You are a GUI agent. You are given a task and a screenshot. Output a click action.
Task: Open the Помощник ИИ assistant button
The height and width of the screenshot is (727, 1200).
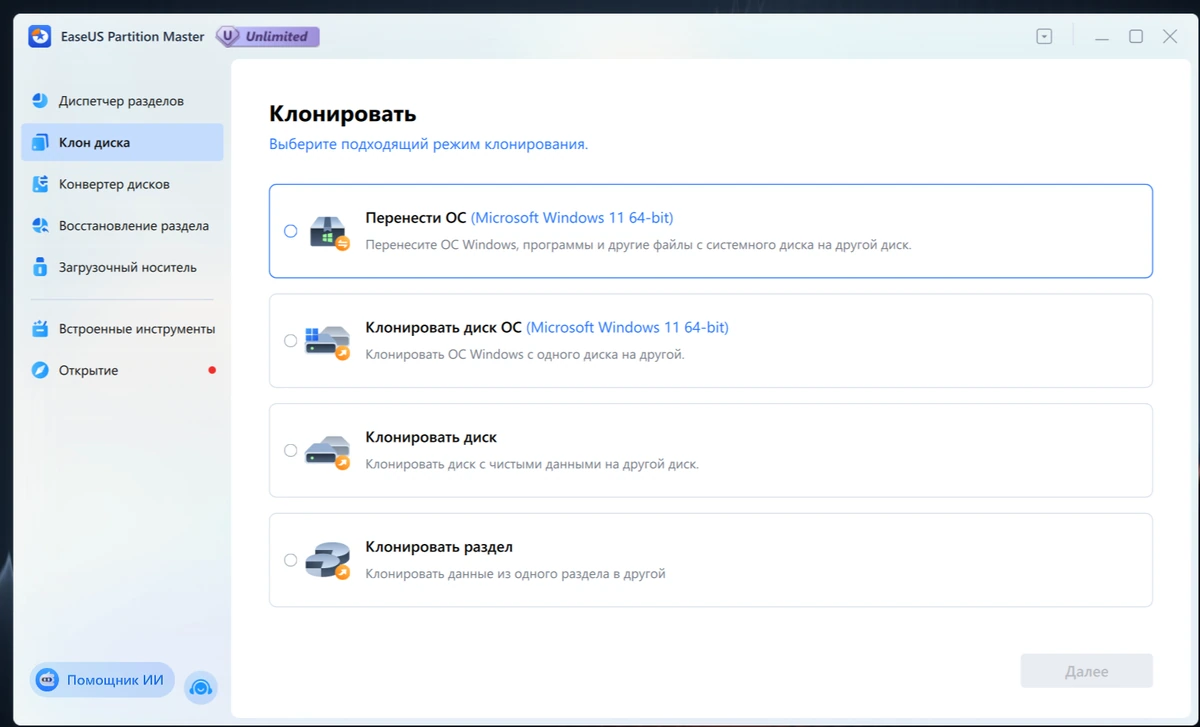pos(102,680)
